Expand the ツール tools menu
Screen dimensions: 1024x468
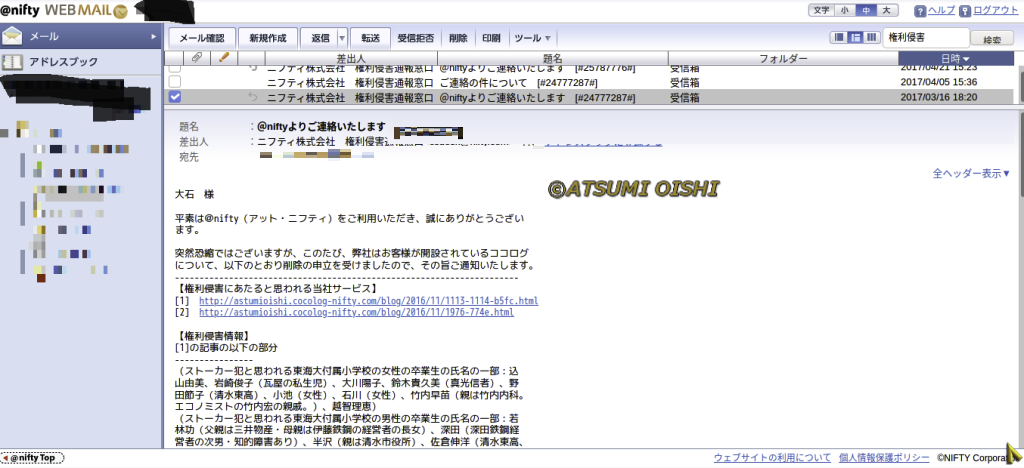pos(531,38)
